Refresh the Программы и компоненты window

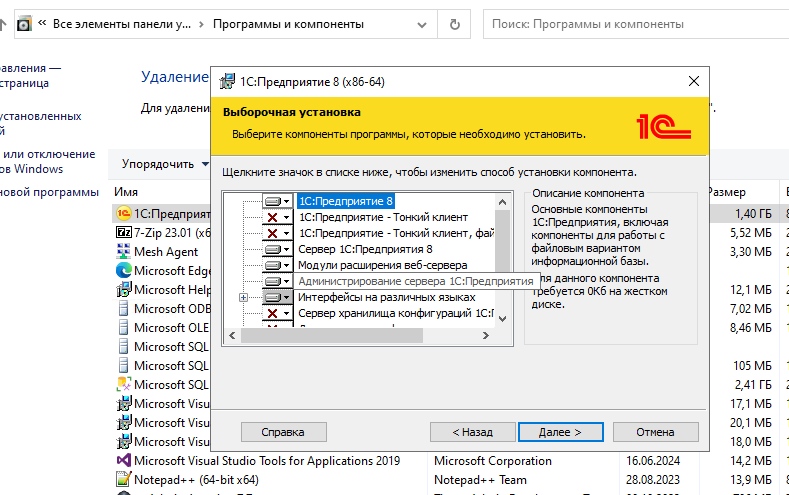click(454, 24)
